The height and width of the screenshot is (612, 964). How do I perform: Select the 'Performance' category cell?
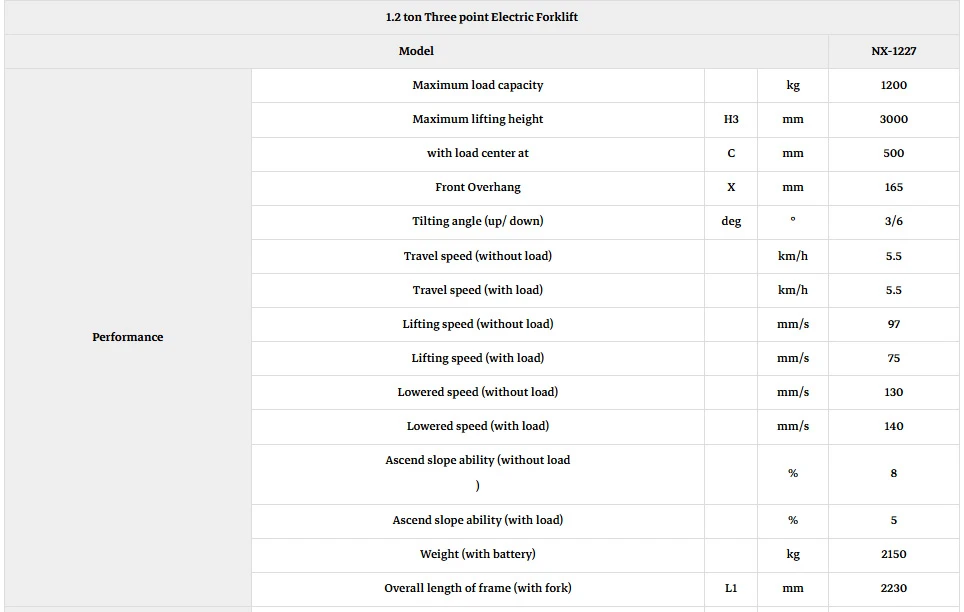[x=128, y=337]
